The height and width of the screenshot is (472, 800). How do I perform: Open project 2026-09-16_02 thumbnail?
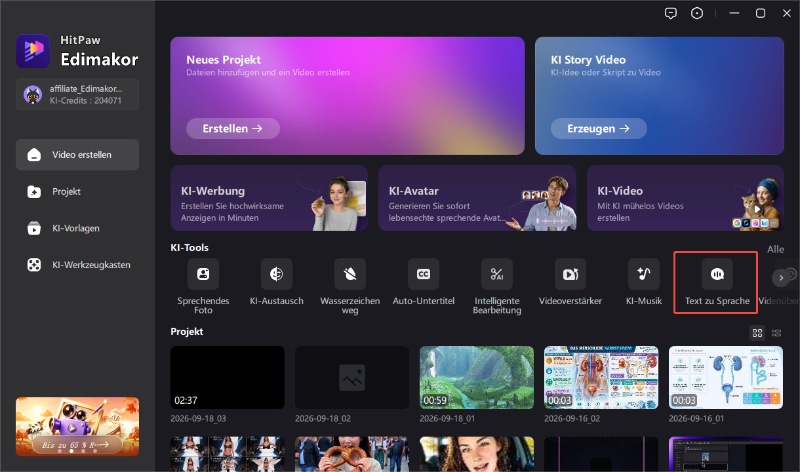[x=601, y=377]
